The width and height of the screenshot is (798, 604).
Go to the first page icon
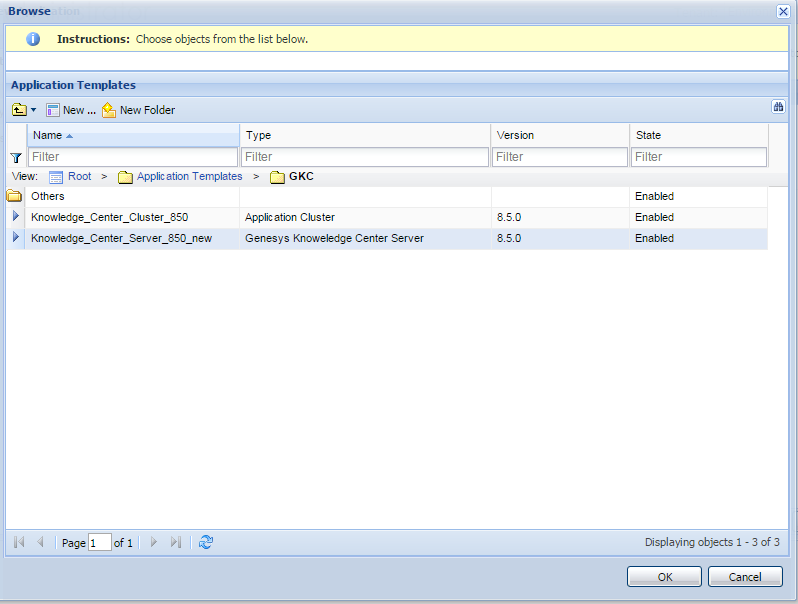click(19, 542)
